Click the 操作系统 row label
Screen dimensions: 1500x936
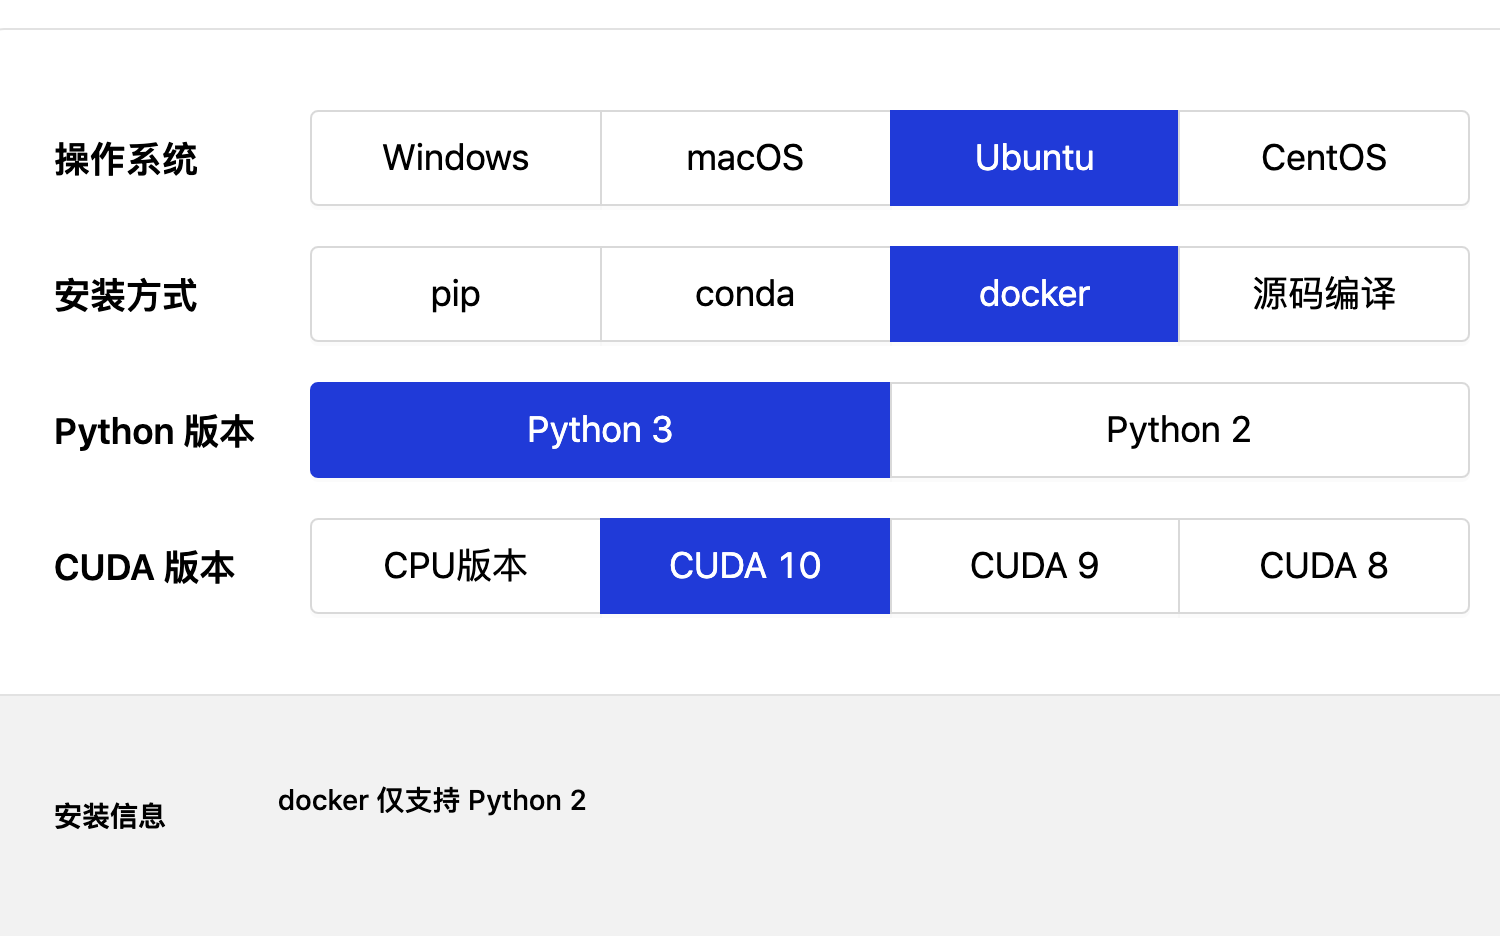pos(127,158)
